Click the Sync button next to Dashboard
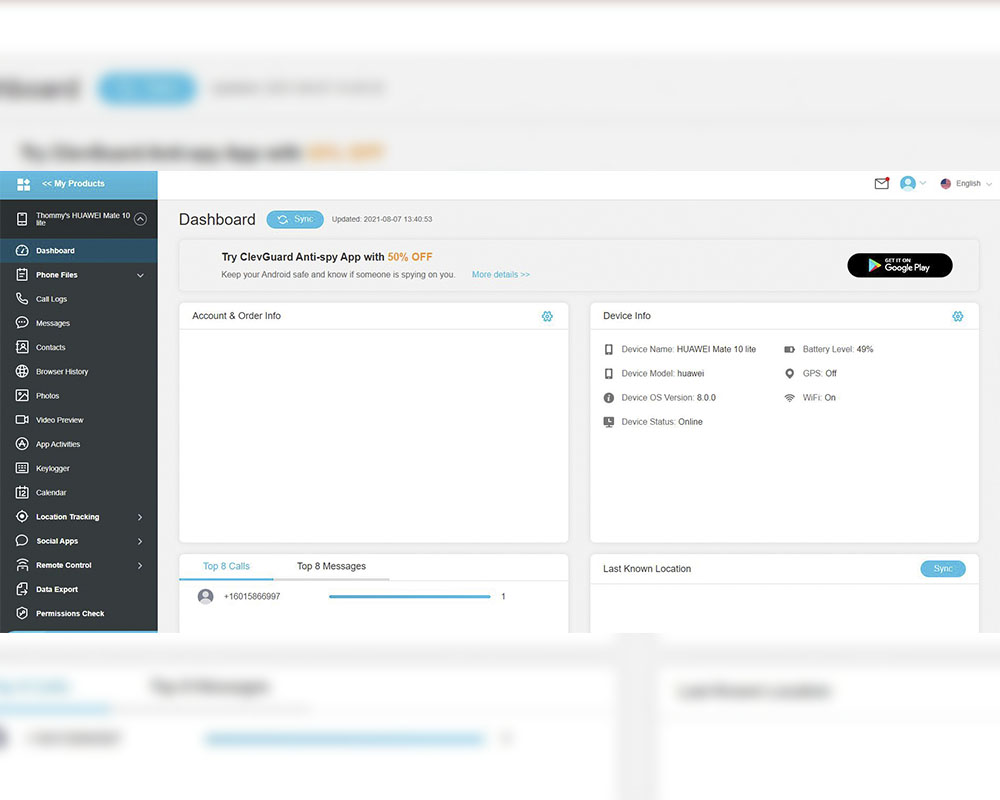Screen dimensions: 1000x800 pyautogui.click(x=295, y=219)
